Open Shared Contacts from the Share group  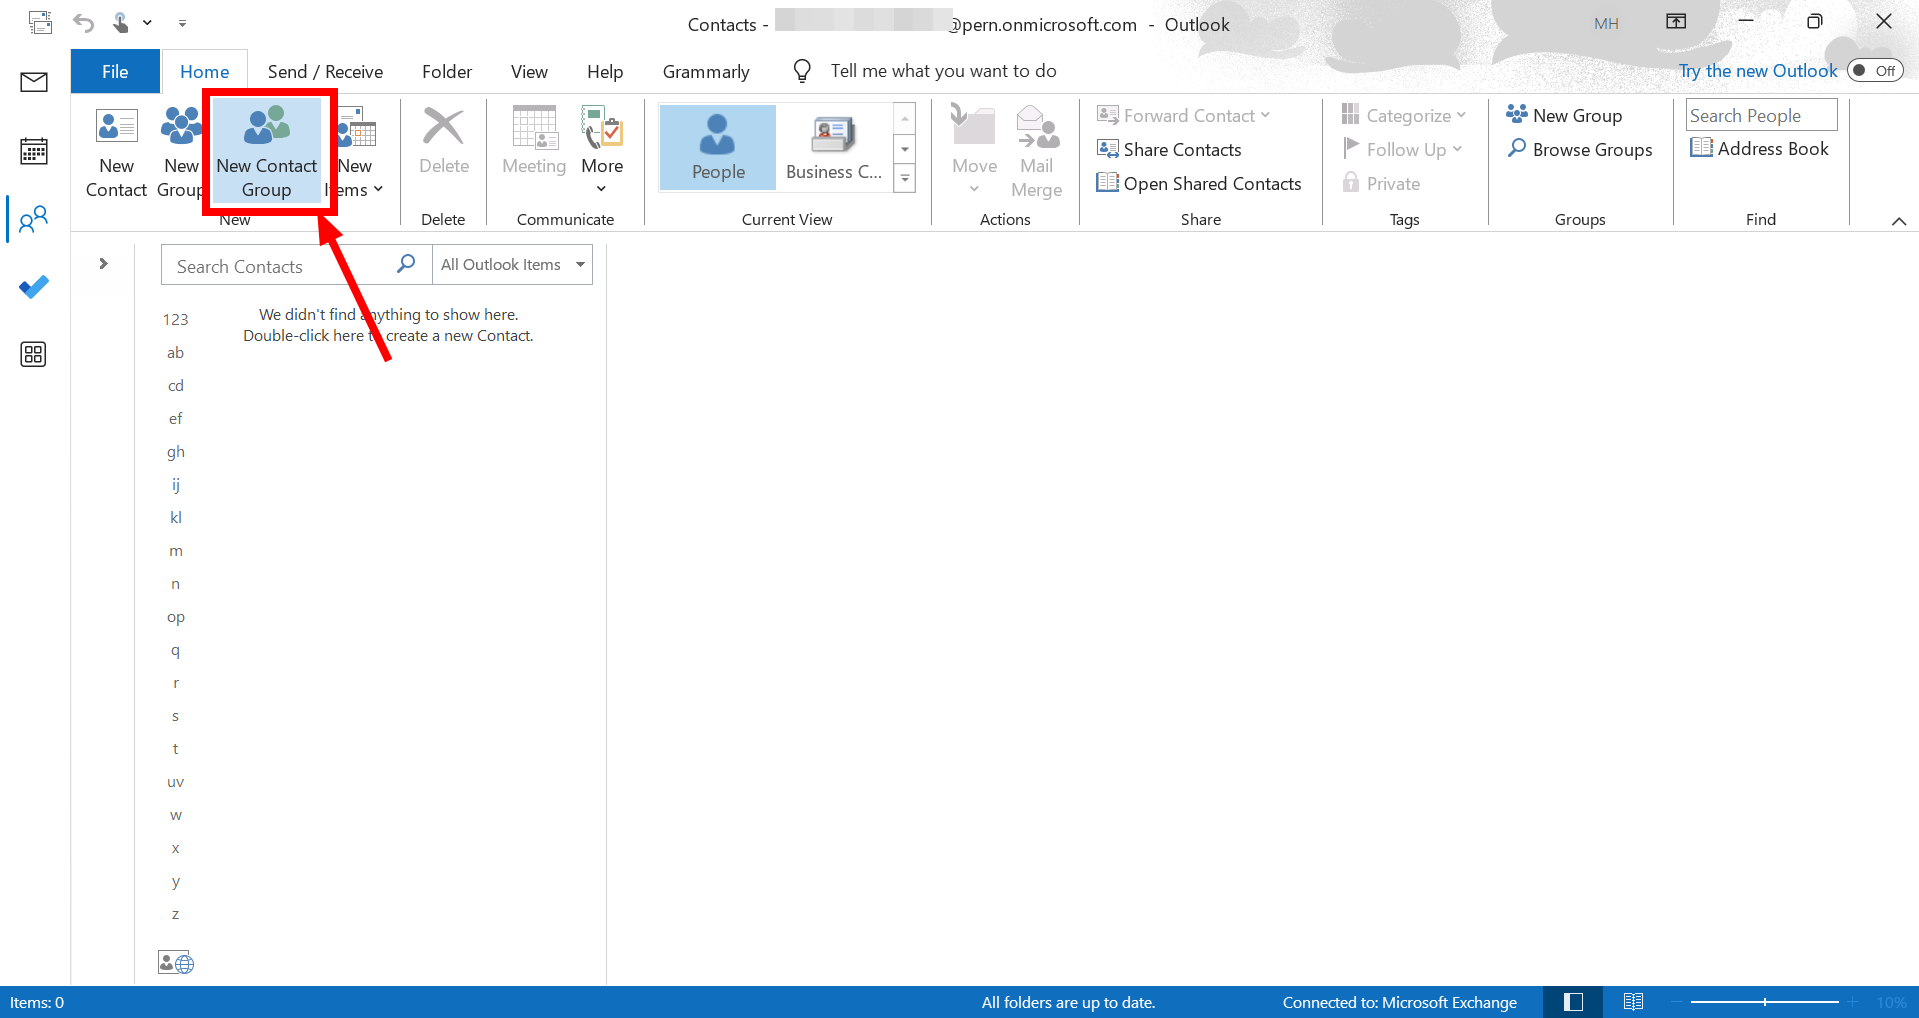click(x=1199, y=183)
